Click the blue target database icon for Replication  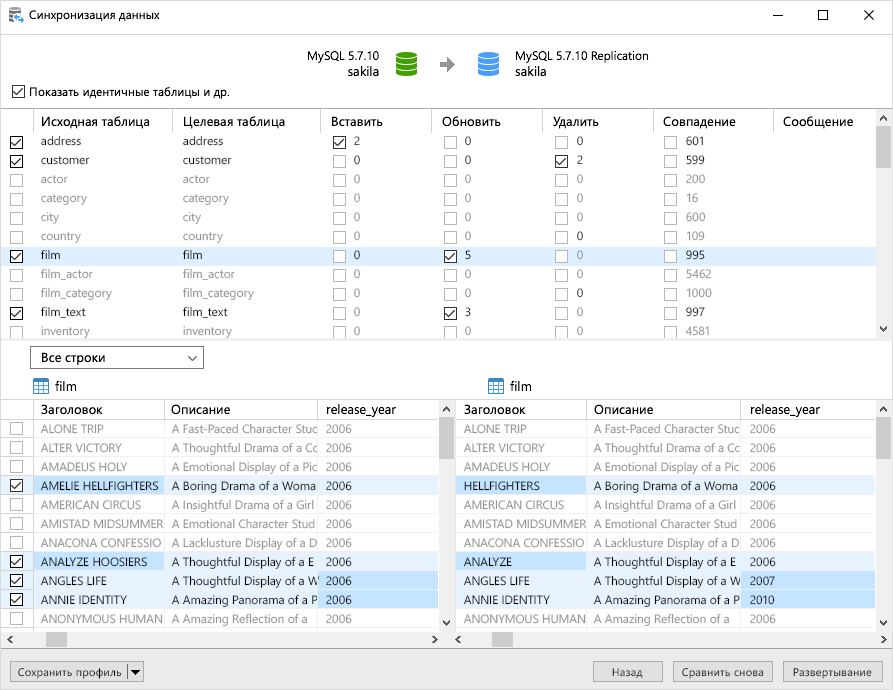[x=488, y=62]
